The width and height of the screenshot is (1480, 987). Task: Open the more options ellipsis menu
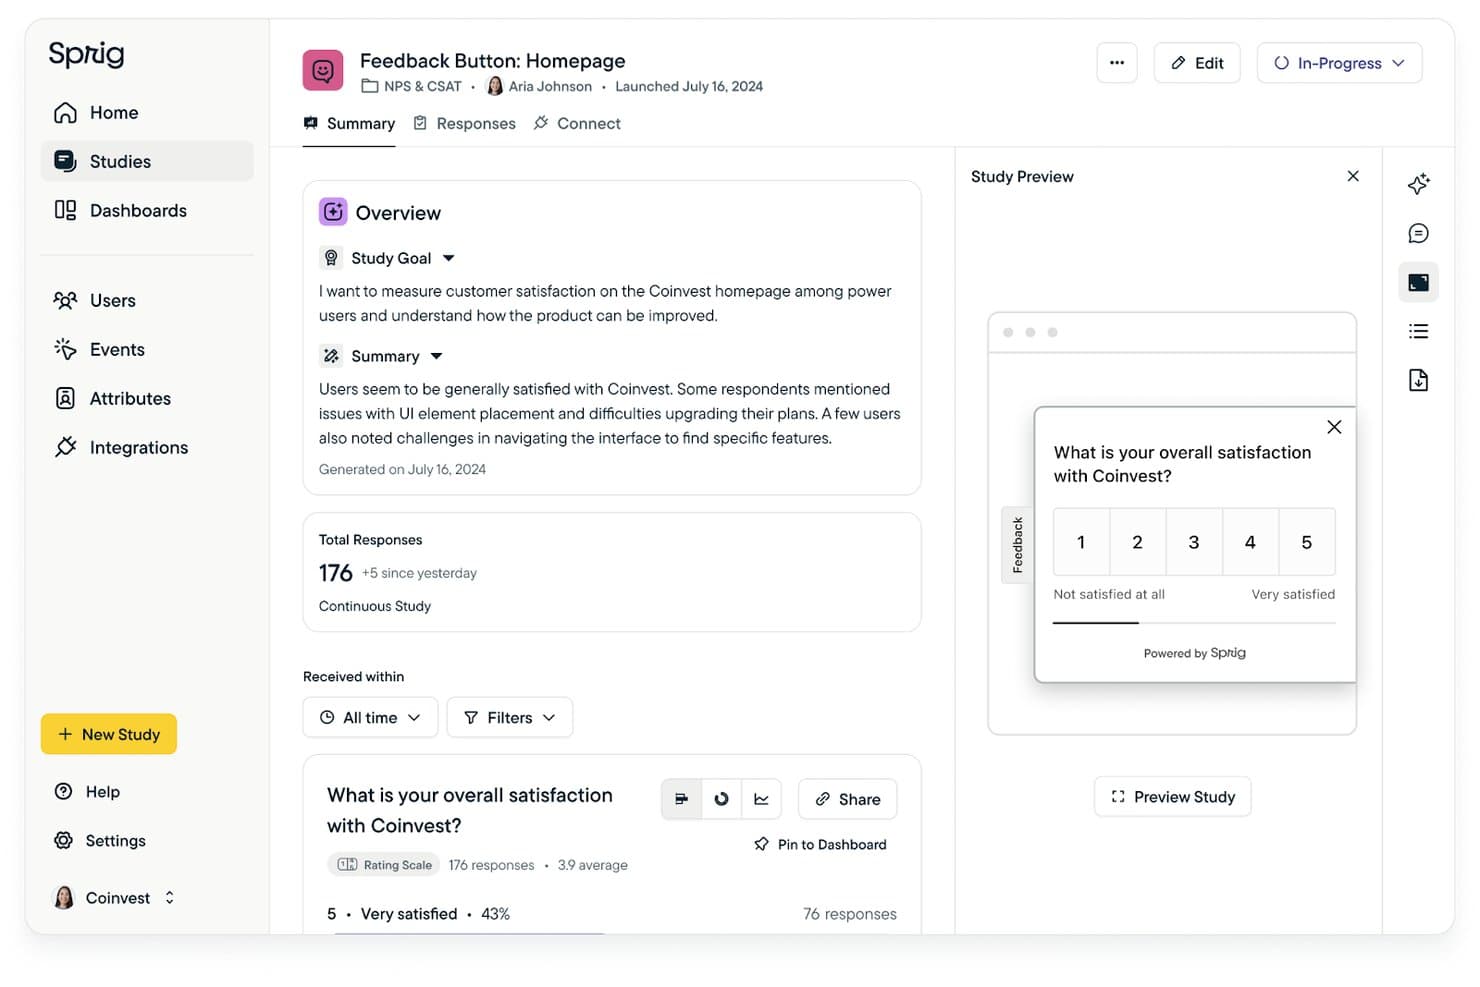click(x=1117, y=63)
